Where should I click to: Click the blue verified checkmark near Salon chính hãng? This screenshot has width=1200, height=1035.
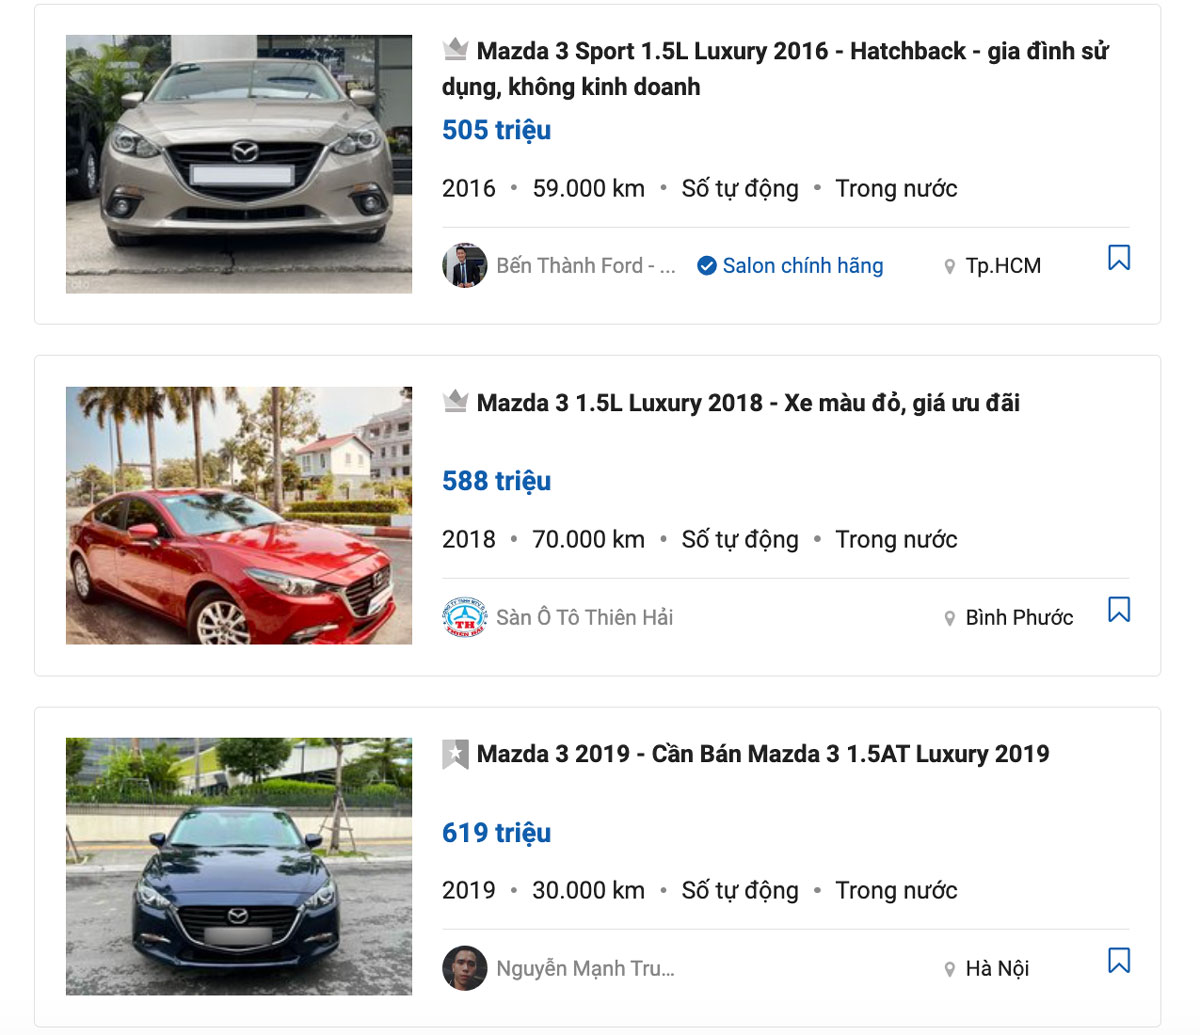(706, 266)
